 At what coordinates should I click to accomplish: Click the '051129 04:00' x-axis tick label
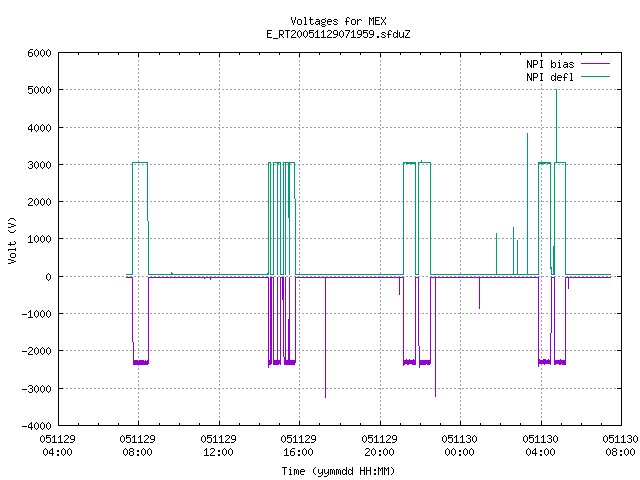click(58, 445)
